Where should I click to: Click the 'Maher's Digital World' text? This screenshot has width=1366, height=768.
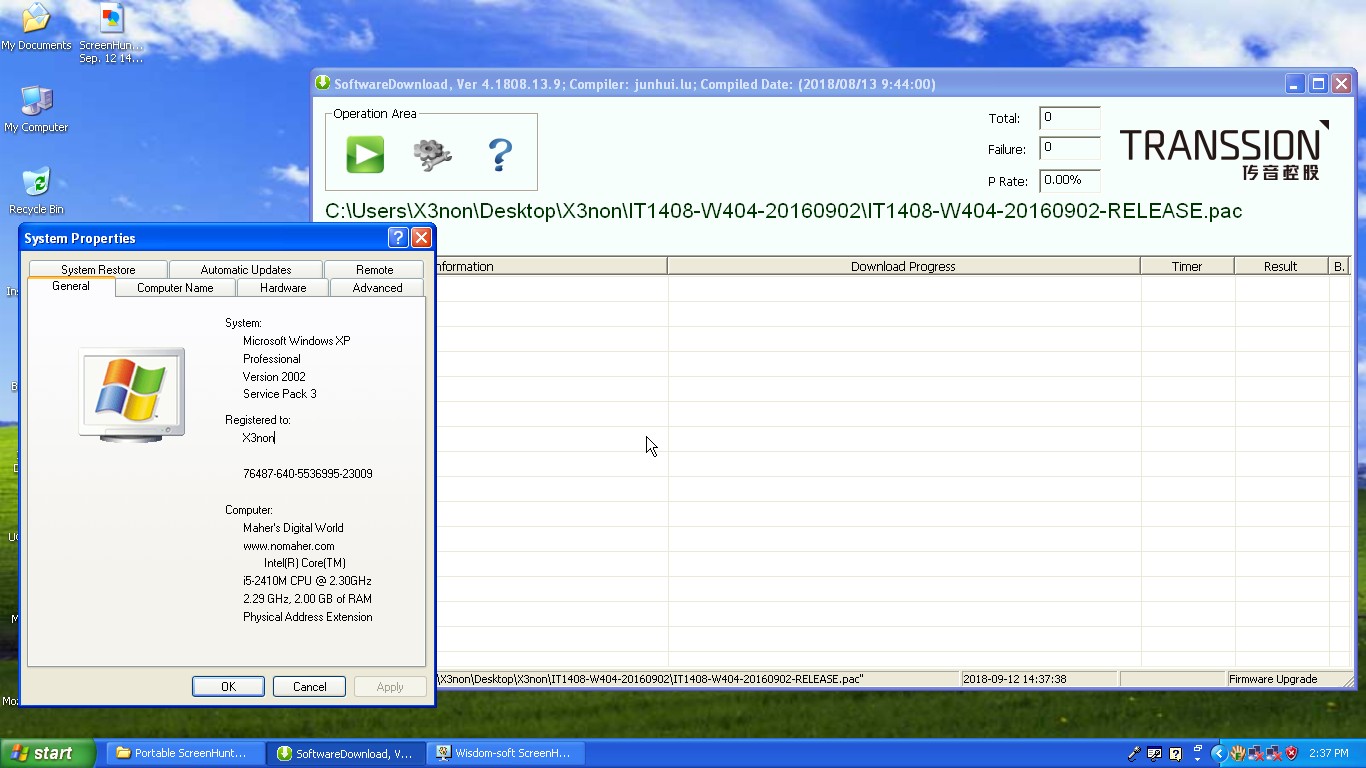tap(293, 528)
